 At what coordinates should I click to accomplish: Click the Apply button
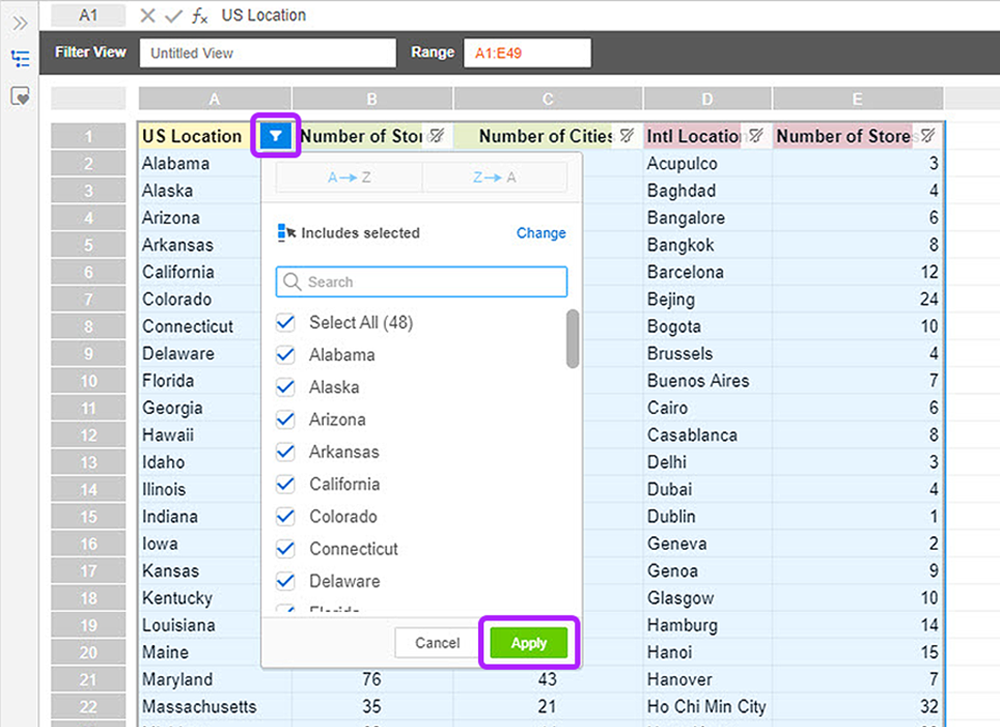coord(529,643)
